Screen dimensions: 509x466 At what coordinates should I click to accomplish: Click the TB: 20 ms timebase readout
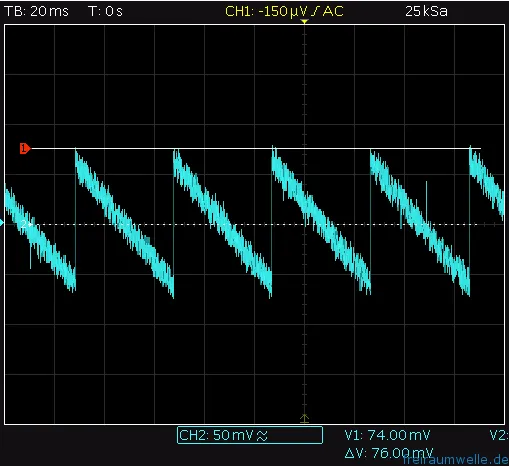36,11
